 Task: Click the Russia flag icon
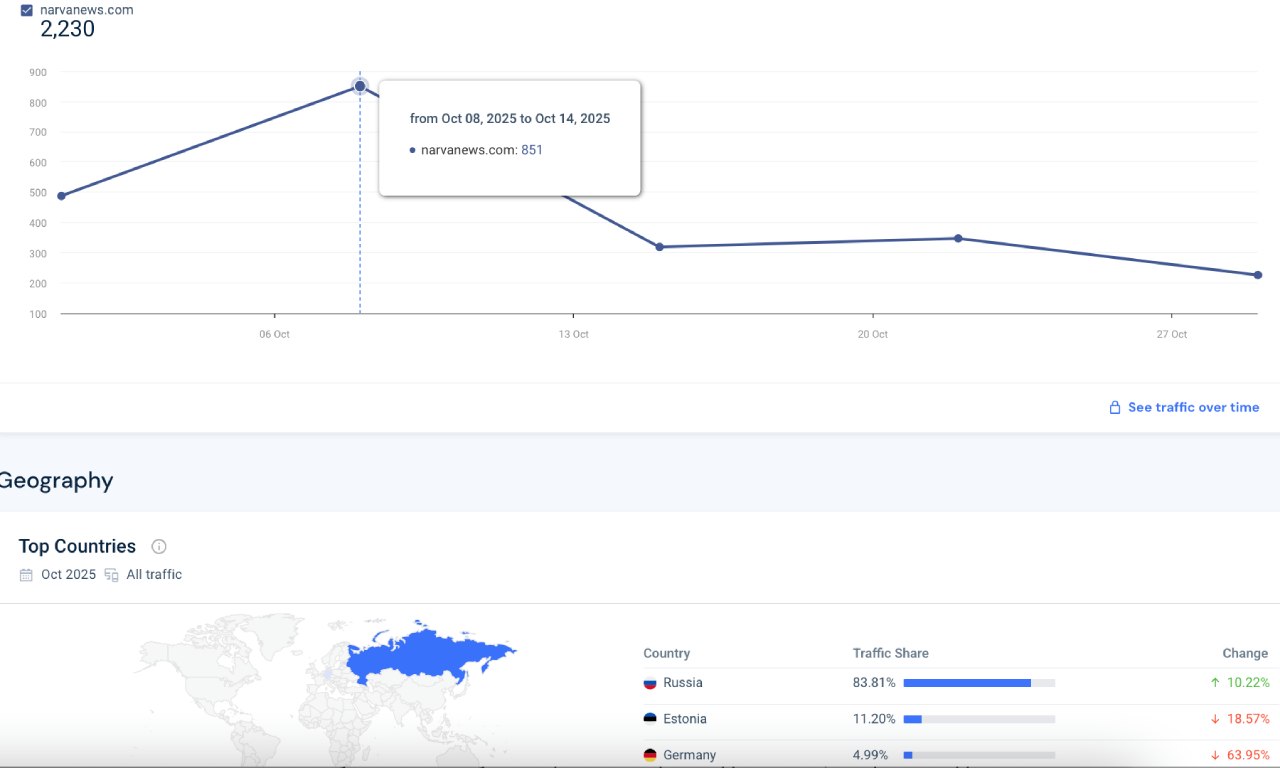click(x=650, y=683)
